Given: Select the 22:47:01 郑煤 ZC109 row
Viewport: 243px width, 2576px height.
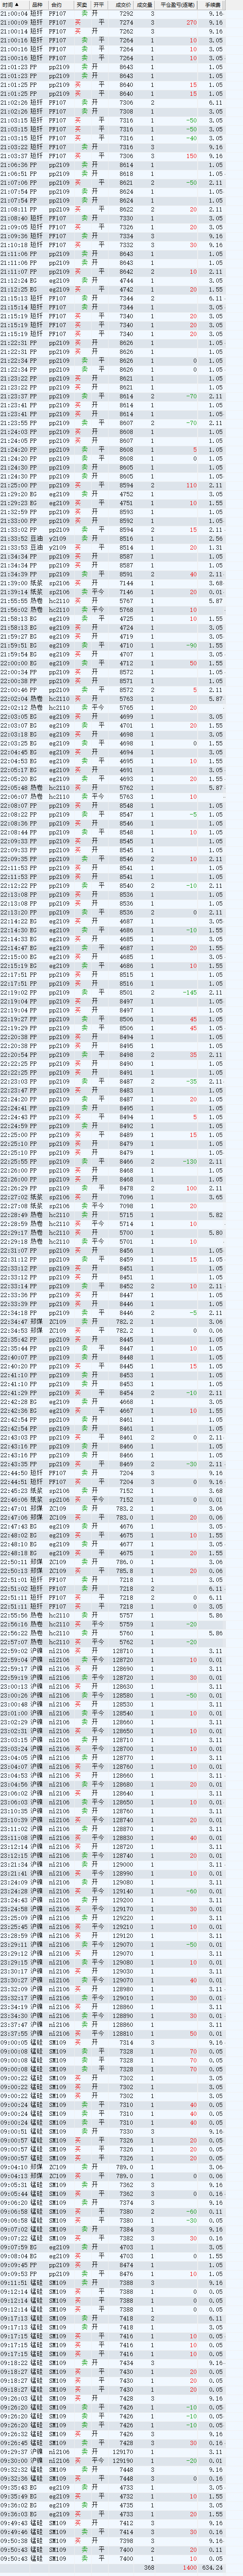Looking at the screenshot, I should [x=112, y=1508].
